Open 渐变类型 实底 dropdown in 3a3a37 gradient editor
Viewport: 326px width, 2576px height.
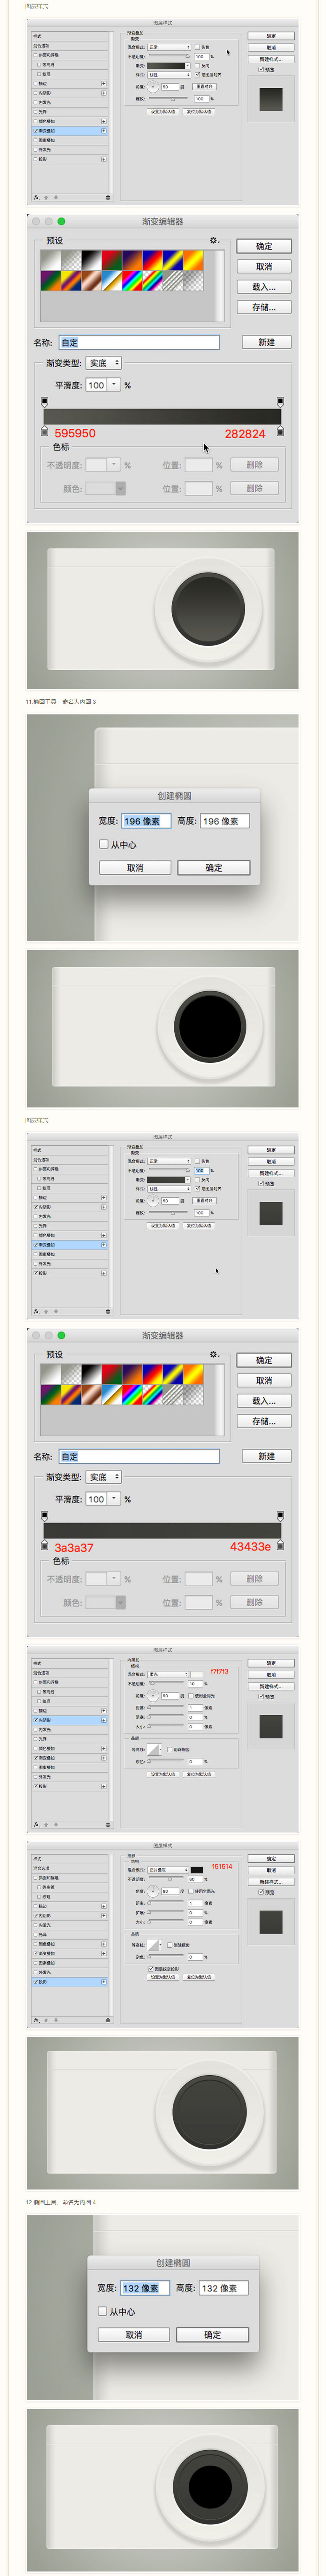pyautogui.click(x=103, y=1477)
